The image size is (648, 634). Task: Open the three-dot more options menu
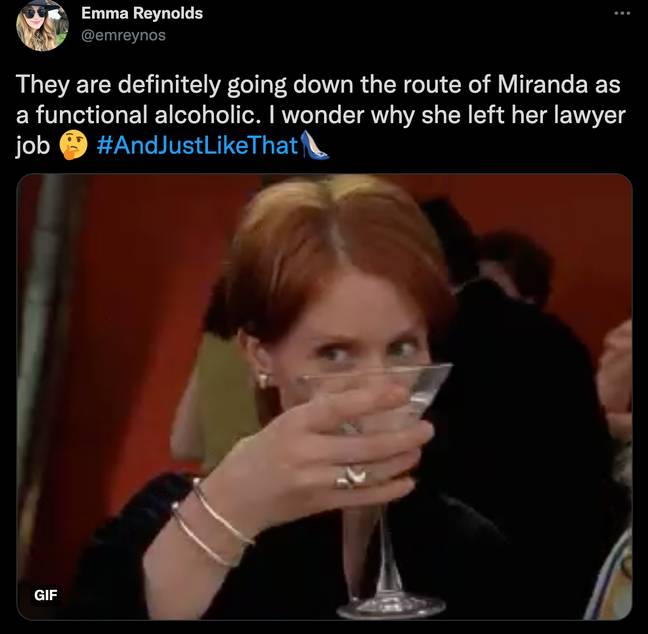(x=622, y=13)
